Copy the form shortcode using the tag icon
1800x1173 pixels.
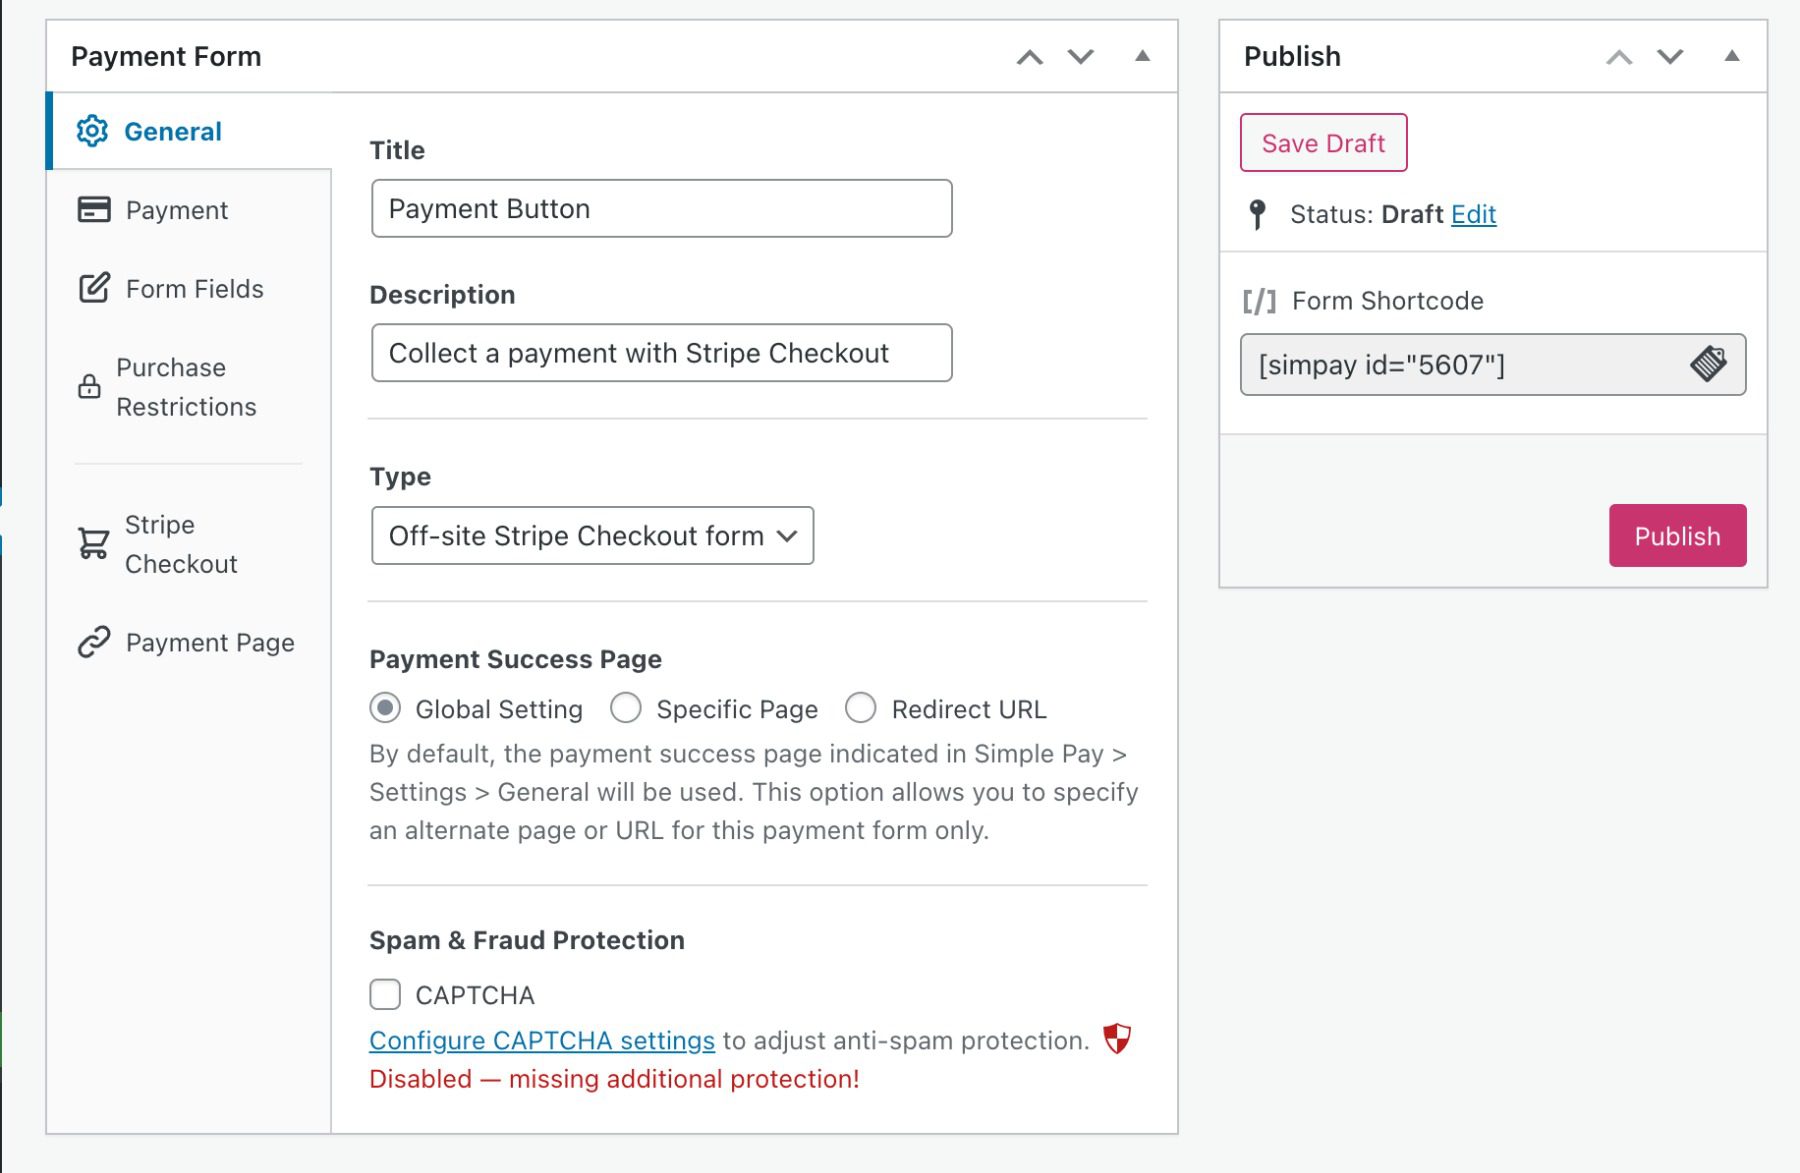1712,364
